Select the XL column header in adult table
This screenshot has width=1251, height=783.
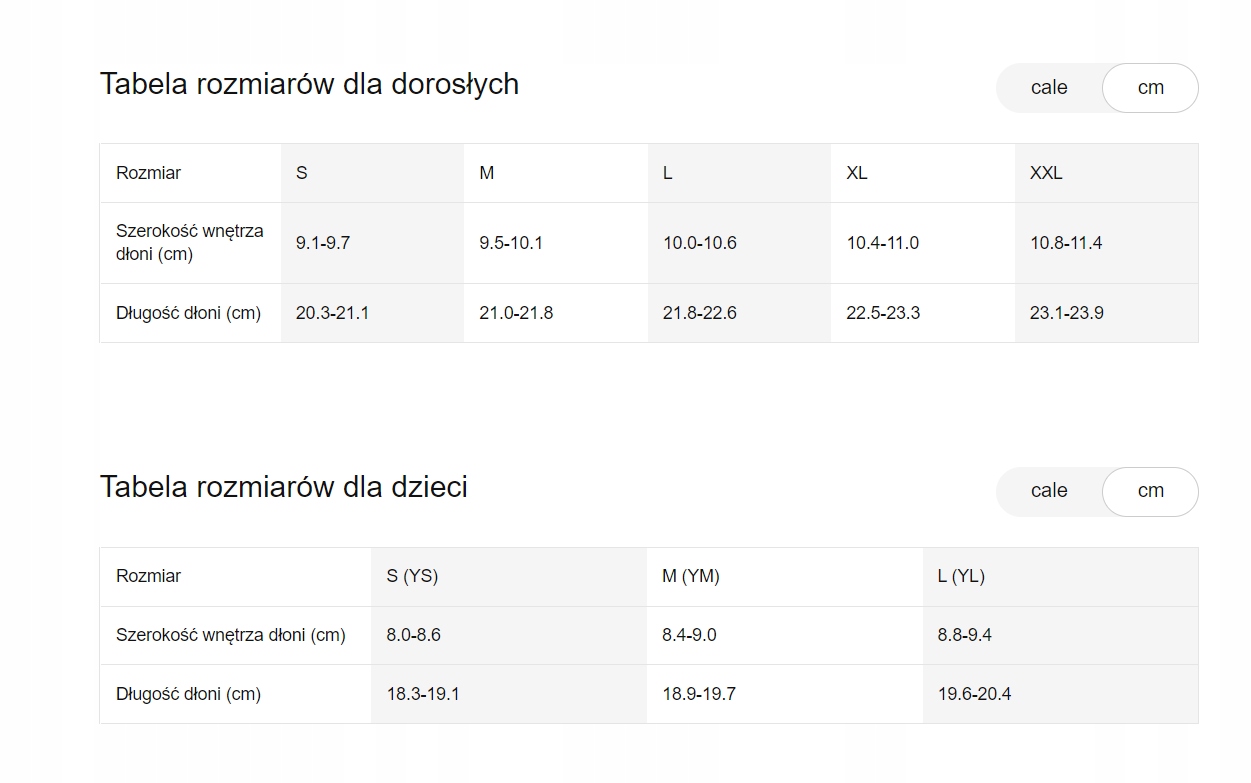[856, 172]
